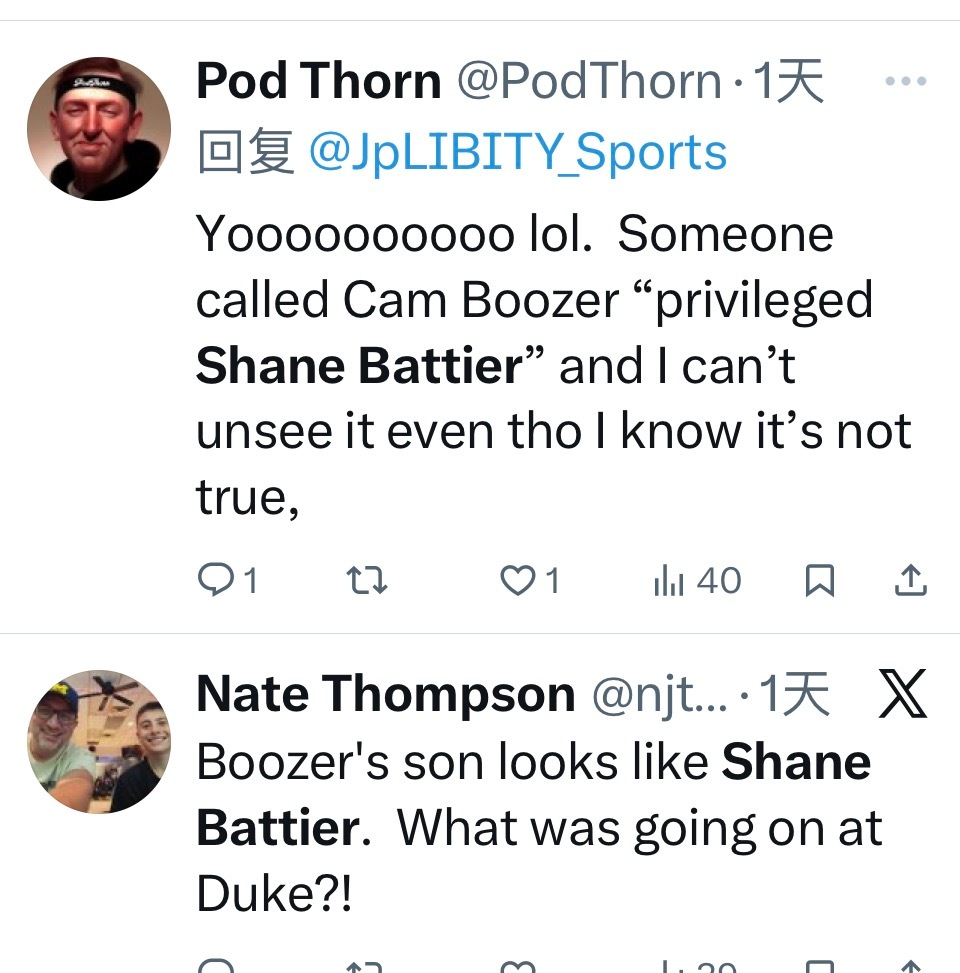This screenshot has height=973, width=960.
Task: Open more options menu on Pod Thorn's tweet
Action: click(906, 82)
